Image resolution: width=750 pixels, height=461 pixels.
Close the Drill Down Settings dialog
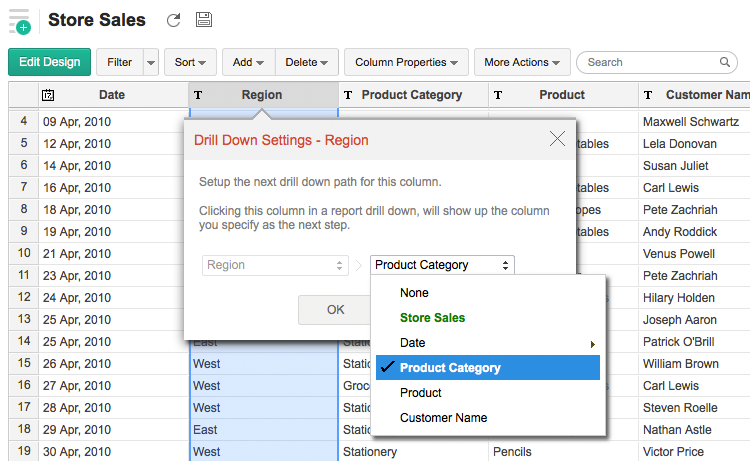pyautogui.click(x=557, y=139)
